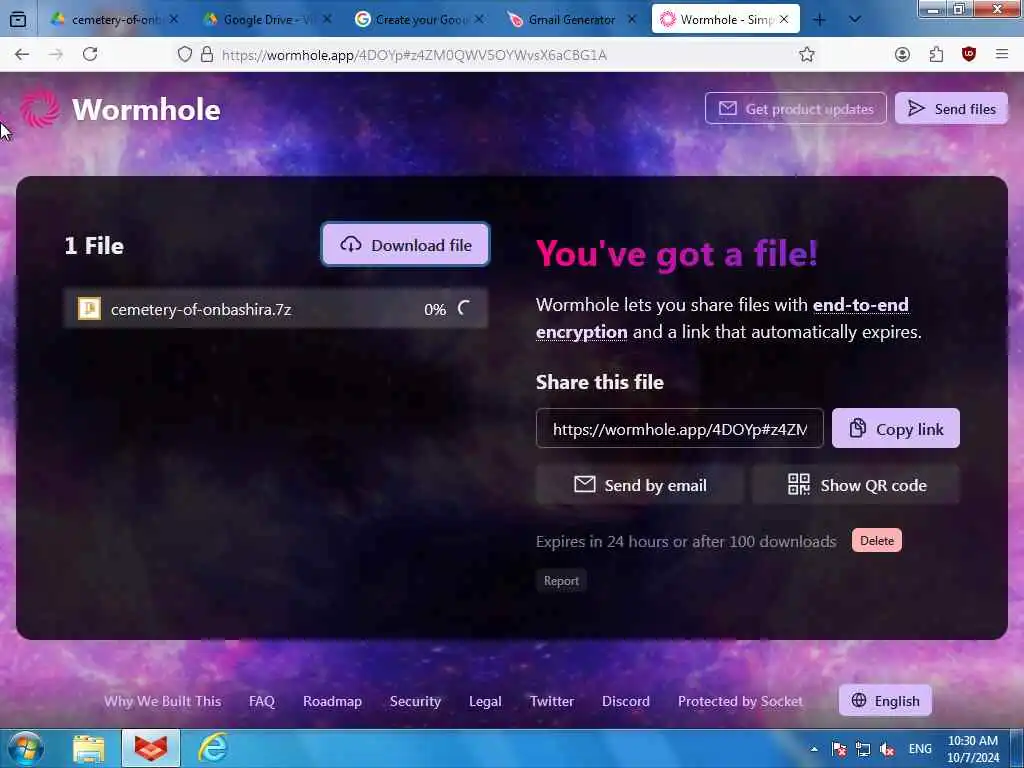Screen dimensions: 1024x768
Task: Open the Legal footer link
Action: pyautogui.click(x=485, y=701)
